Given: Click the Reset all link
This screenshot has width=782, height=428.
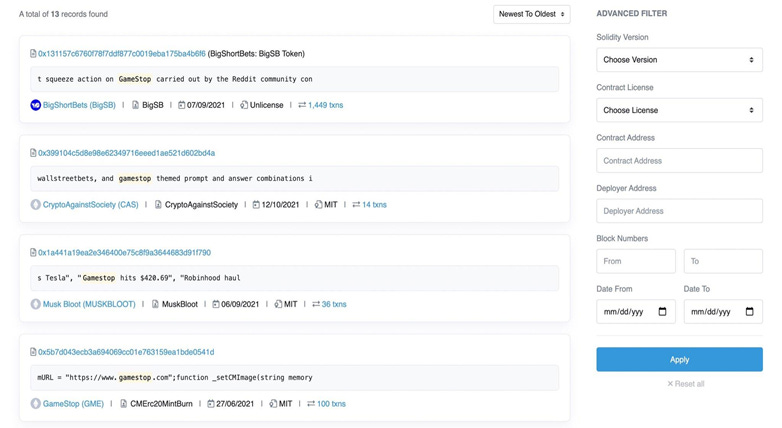Looking at the screenshot, I should 686,384.
